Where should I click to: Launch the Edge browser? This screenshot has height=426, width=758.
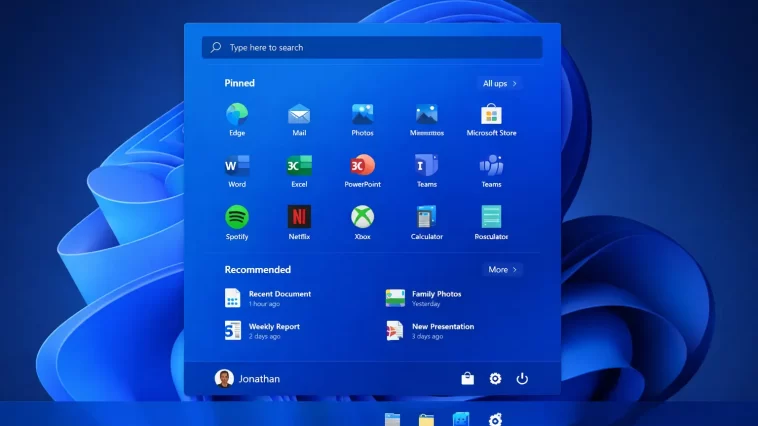coord(237,120)
